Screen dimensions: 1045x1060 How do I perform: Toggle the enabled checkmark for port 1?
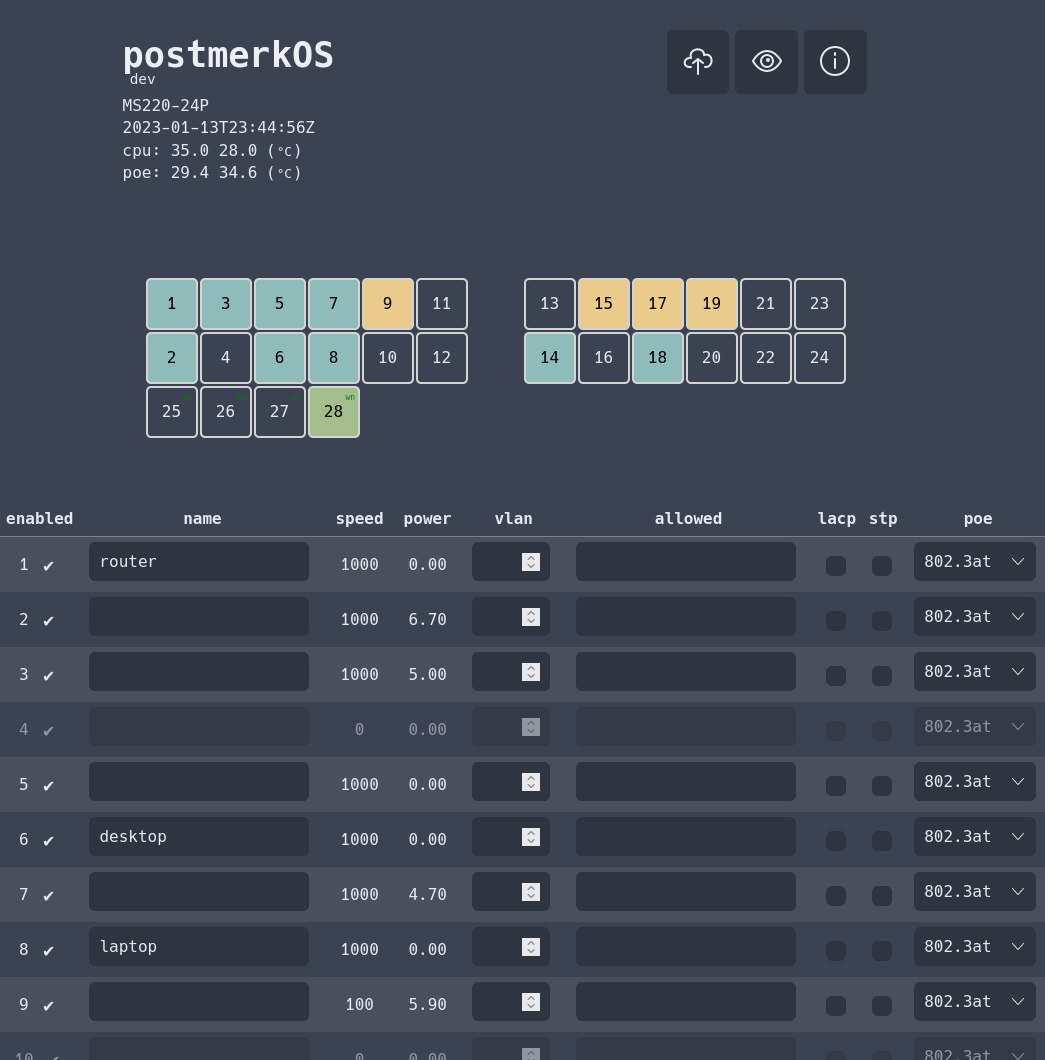tap(48, 565)
